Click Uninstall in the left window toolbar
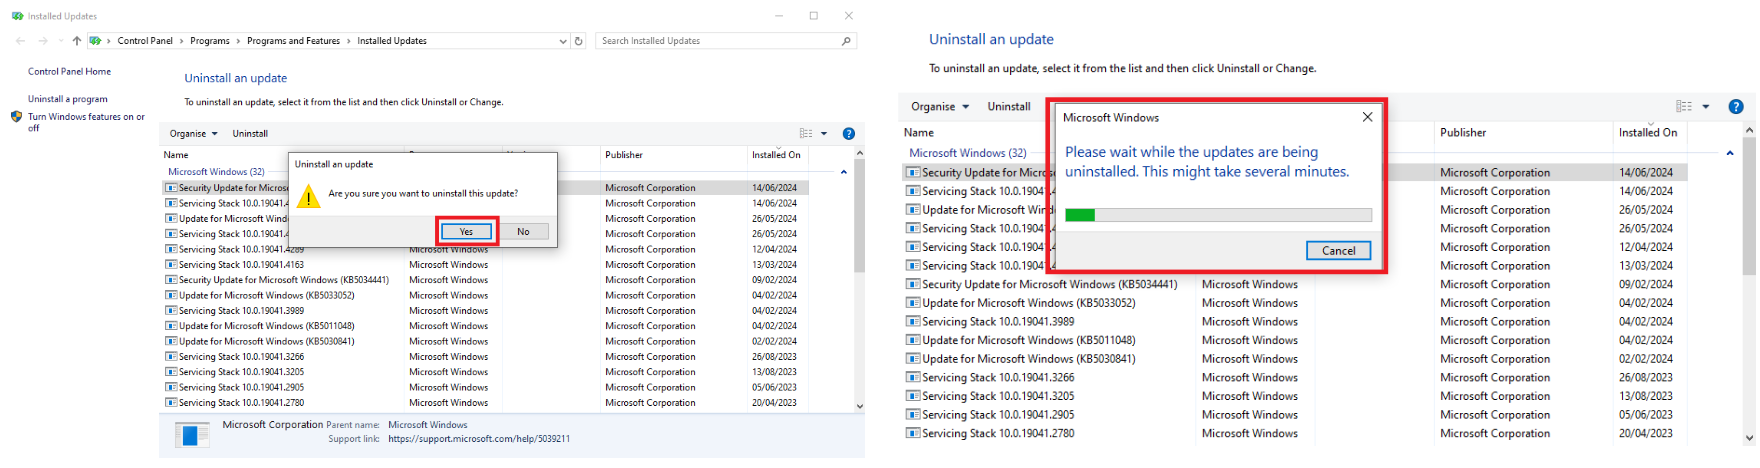Viewport: 1760px width, 468px height. click(x=250, y=133)
